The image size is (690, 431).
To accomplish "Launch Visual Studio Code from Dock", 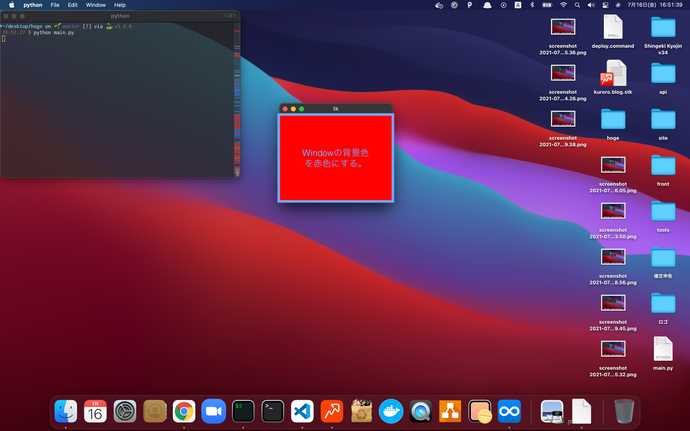I will [302, 411].
